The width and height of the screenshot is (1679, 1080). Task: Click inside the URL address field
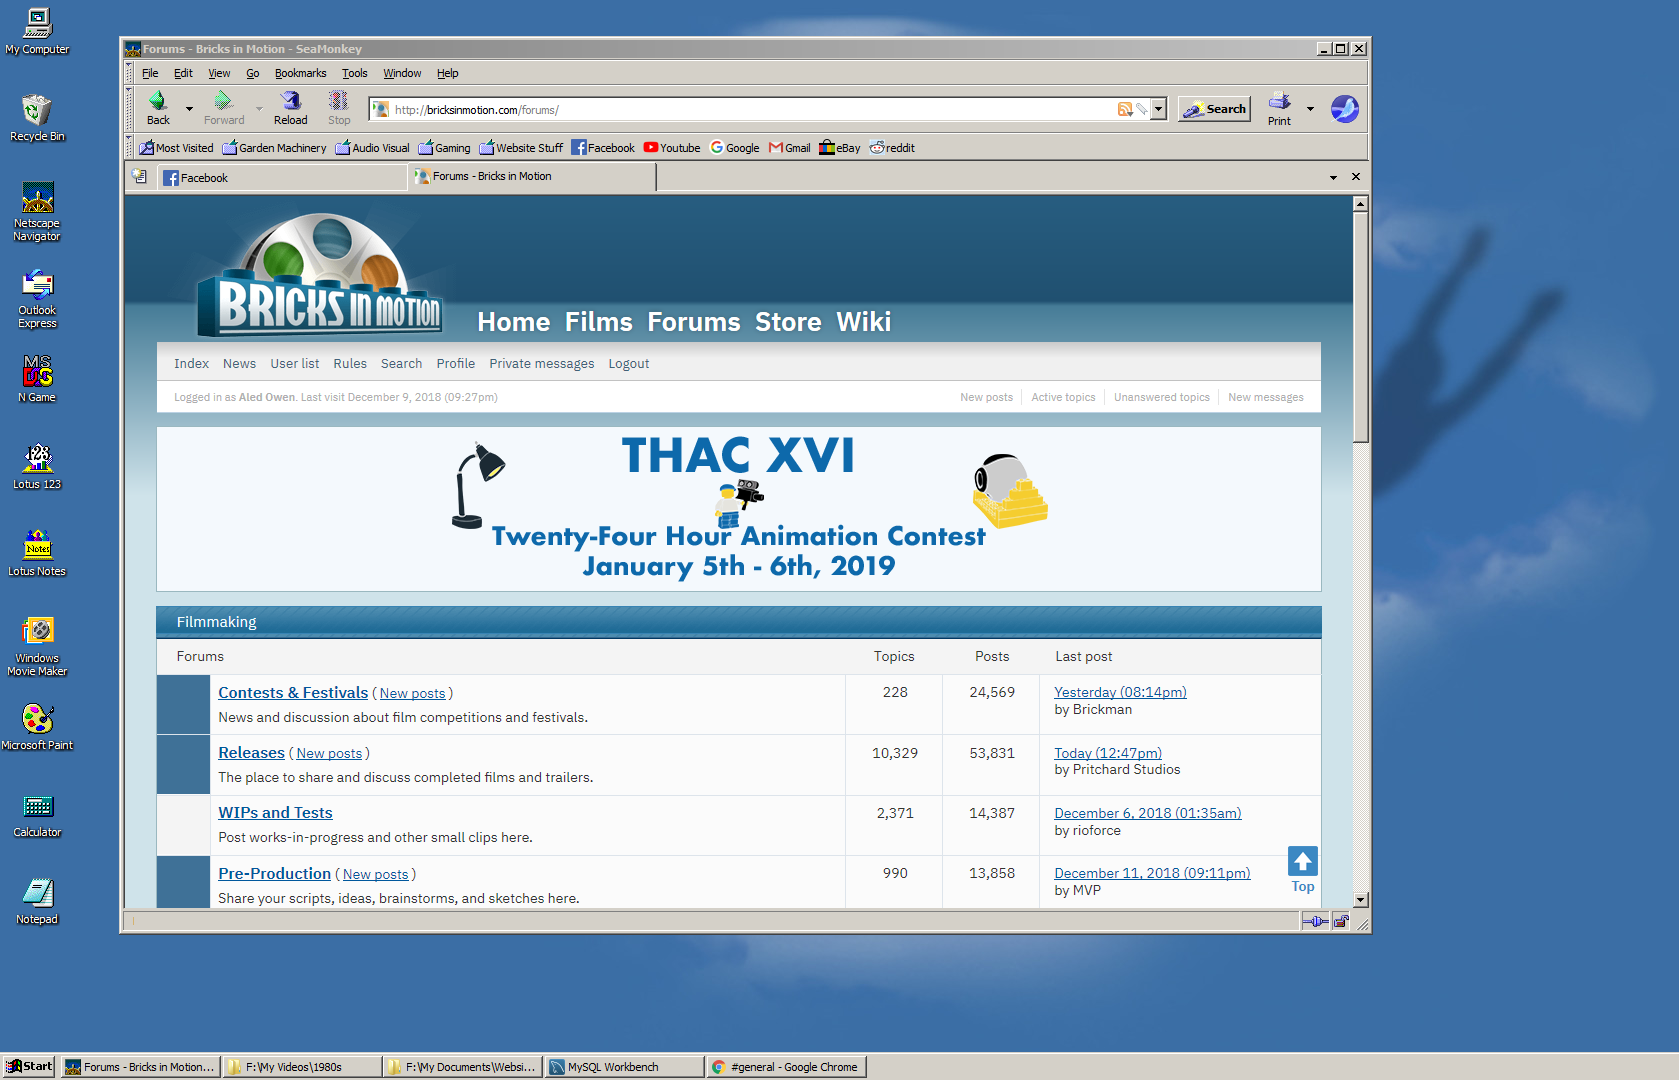(700, 109)
